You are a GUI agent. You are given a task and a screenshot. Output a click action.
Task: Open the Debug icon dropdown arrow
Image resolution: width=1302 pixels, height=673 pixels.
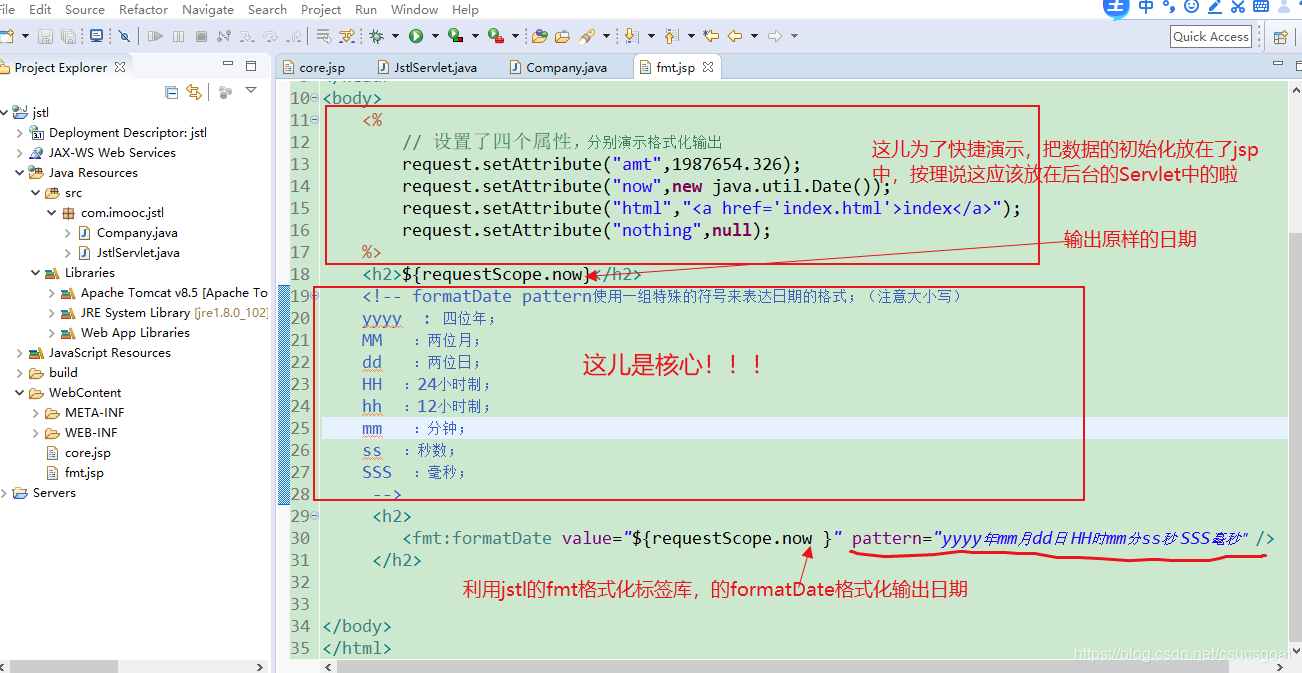(395, 37)
